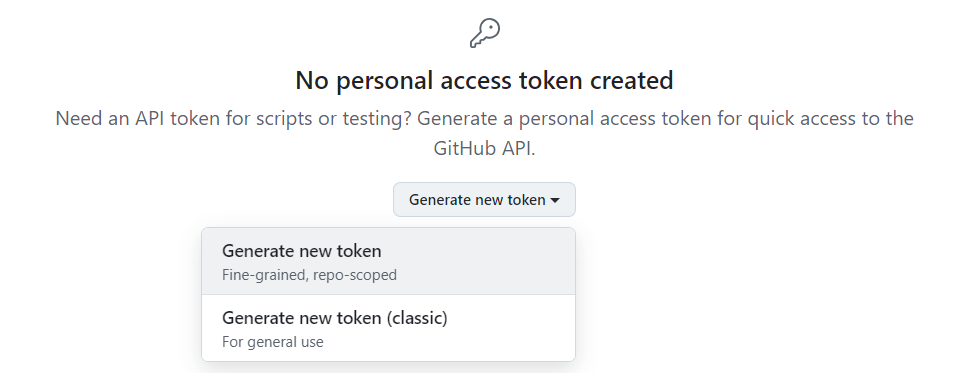The height and width of the screenshot is (373, 957).
Task: Click the 'personal access token' phrase in description
Action: coord(615,118)
